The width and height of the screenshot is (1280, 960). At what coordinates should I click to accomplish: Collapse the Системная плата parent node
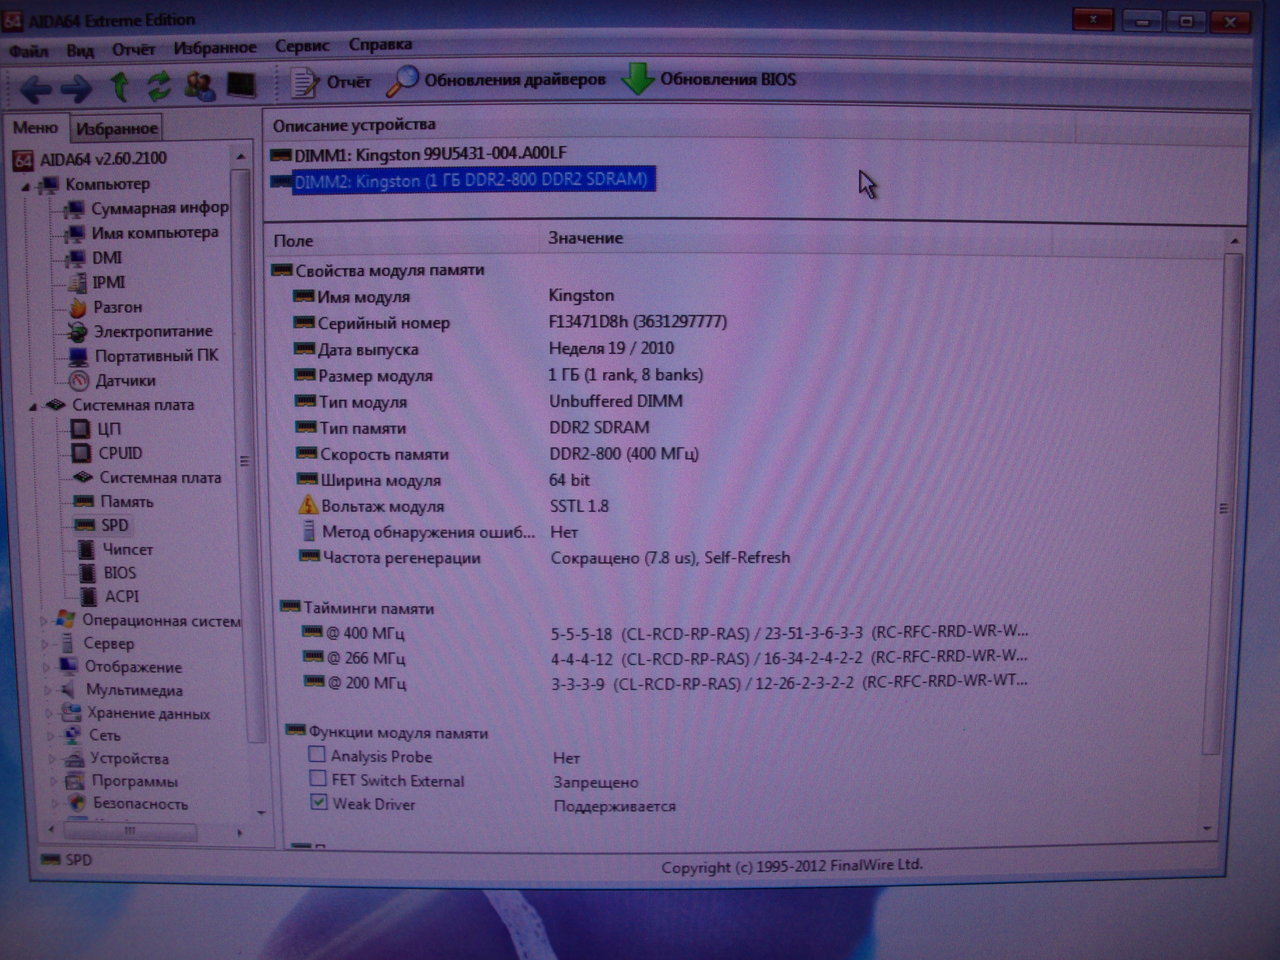[33, 407]
